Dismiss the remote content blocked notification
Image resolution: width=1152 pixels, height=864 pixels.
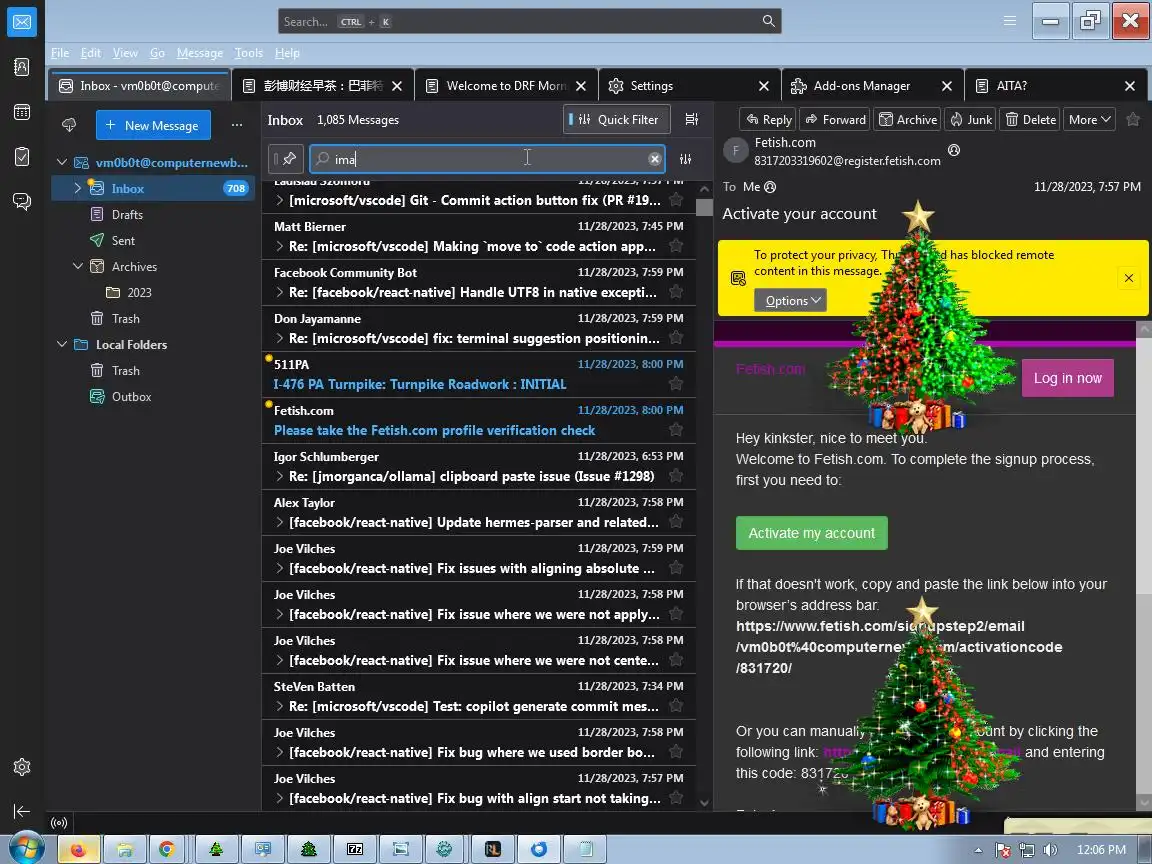click(x=1128, y=278)
